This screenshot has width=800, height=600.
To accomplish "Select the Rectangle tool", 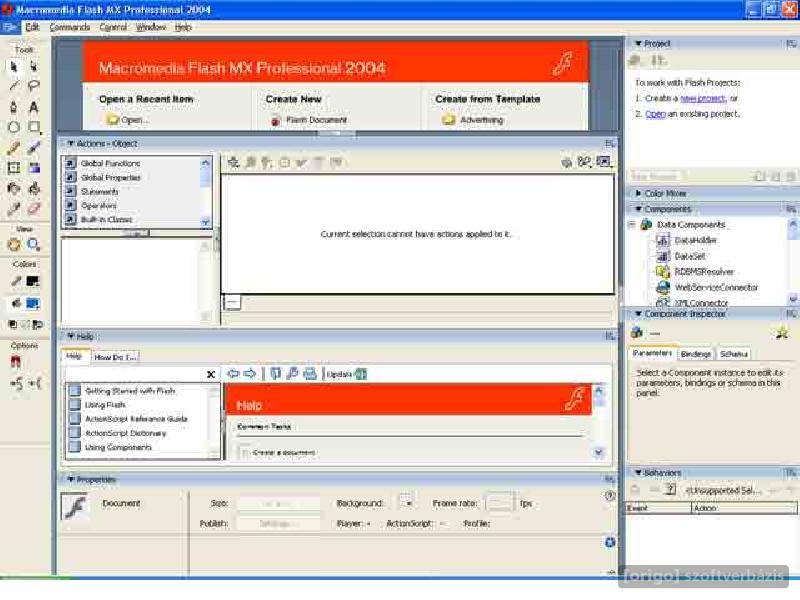I will pyautogui.click(x=34, y=127).
